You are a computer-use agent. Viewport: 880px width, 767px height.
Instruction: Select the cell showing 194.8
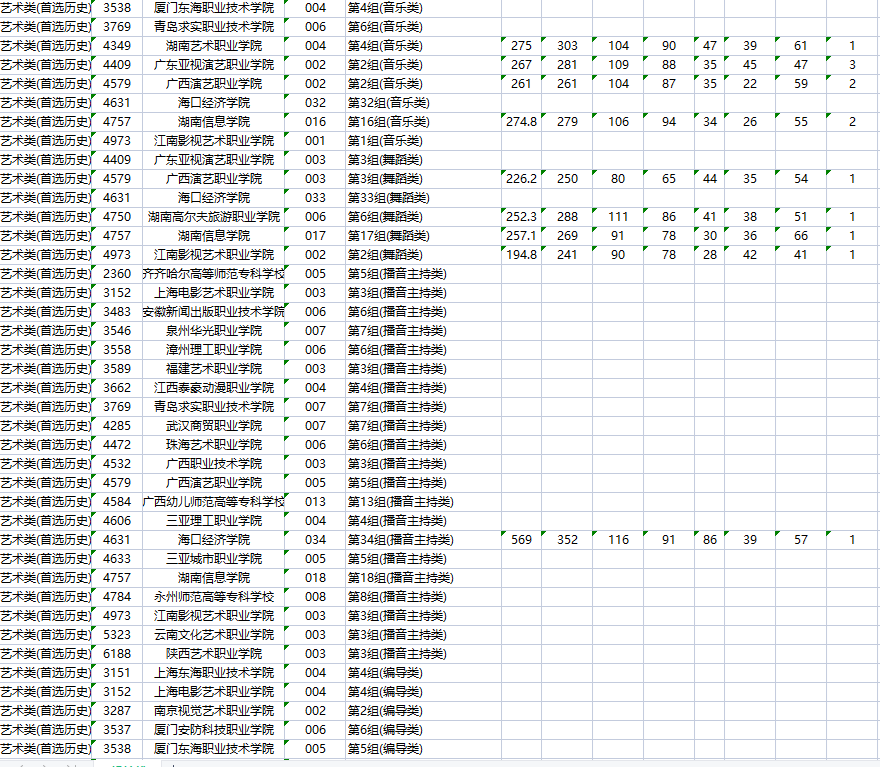(x=521, y=255)
